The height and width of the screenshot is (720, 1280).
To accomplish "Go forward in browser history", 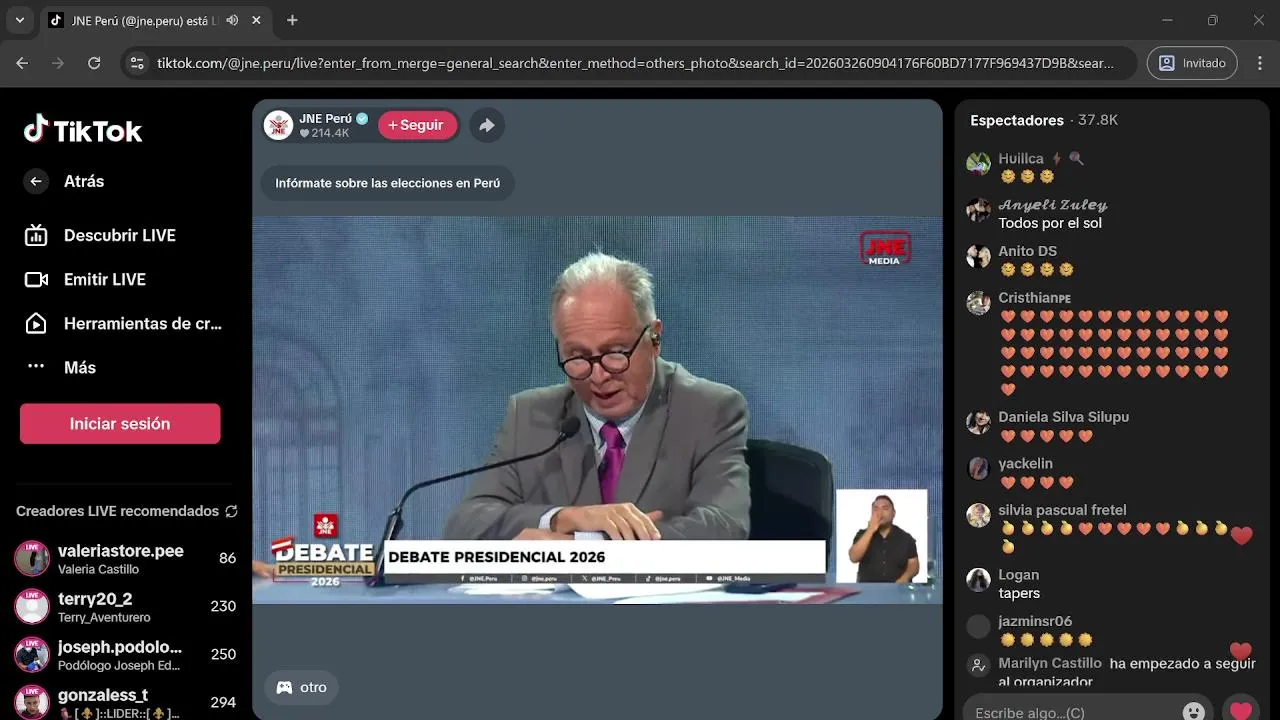I will coord(58,63).
